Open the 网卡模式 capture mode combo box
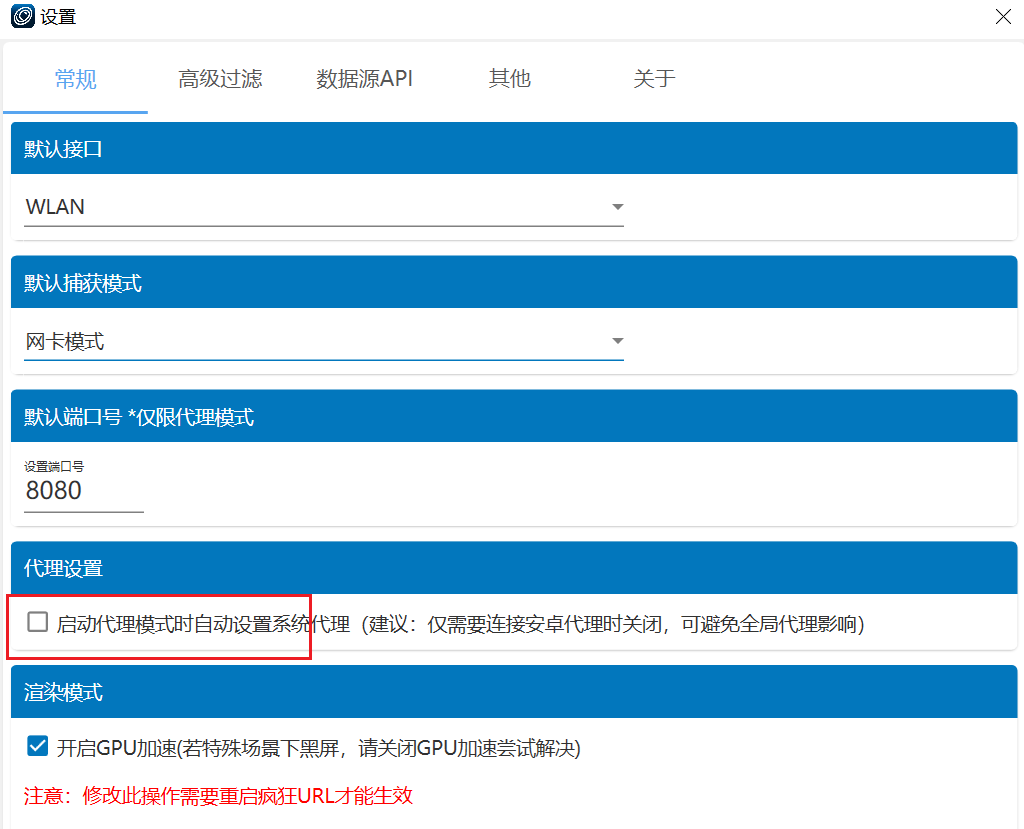 (310, 342)
